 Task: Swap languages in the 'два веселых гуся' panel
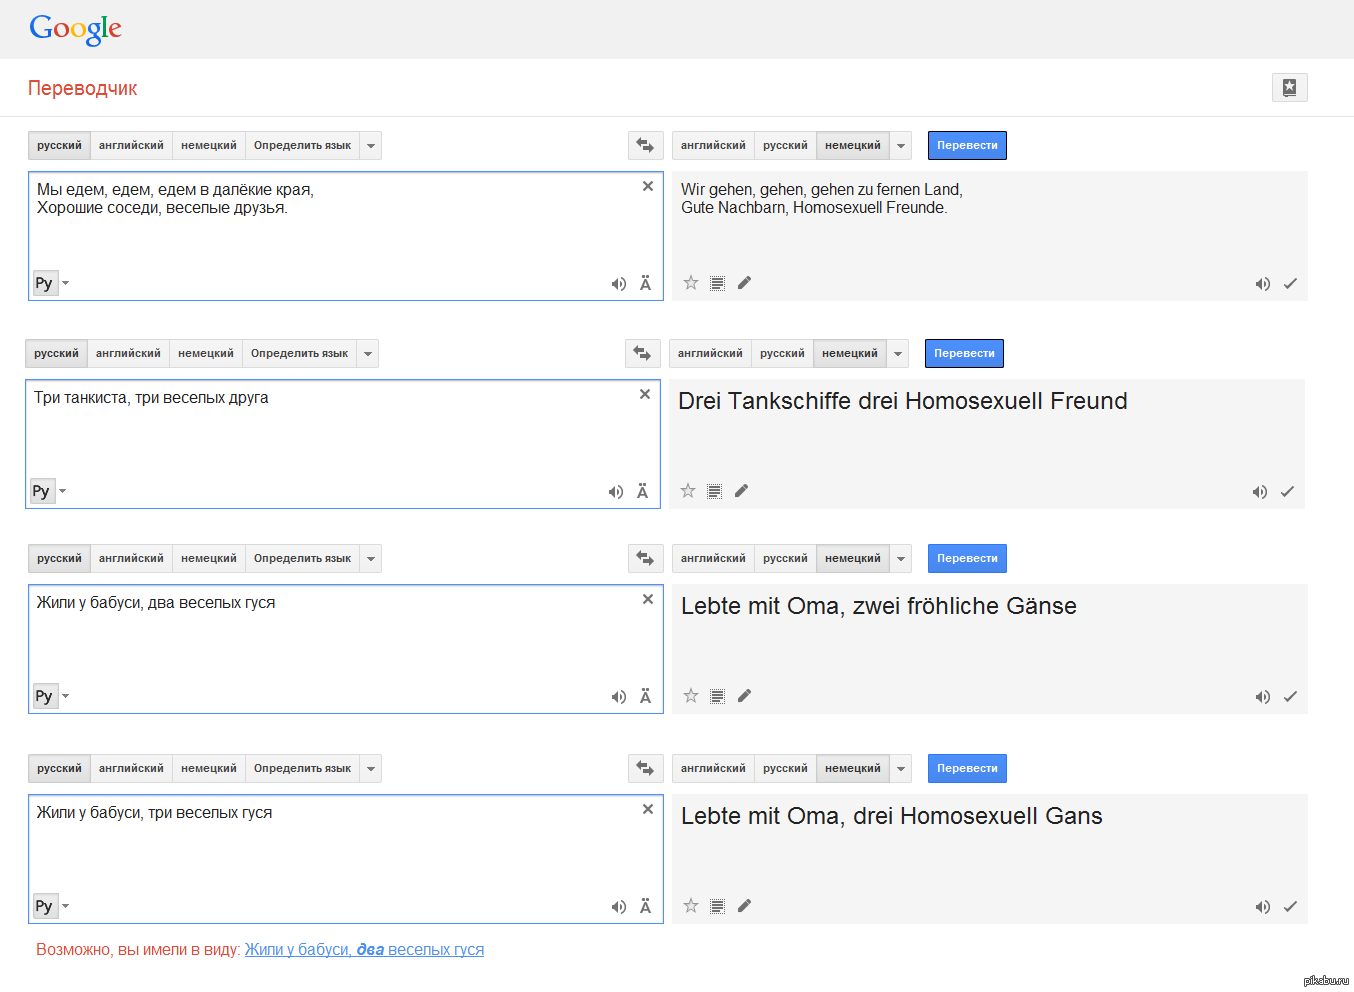pos(645,559)
